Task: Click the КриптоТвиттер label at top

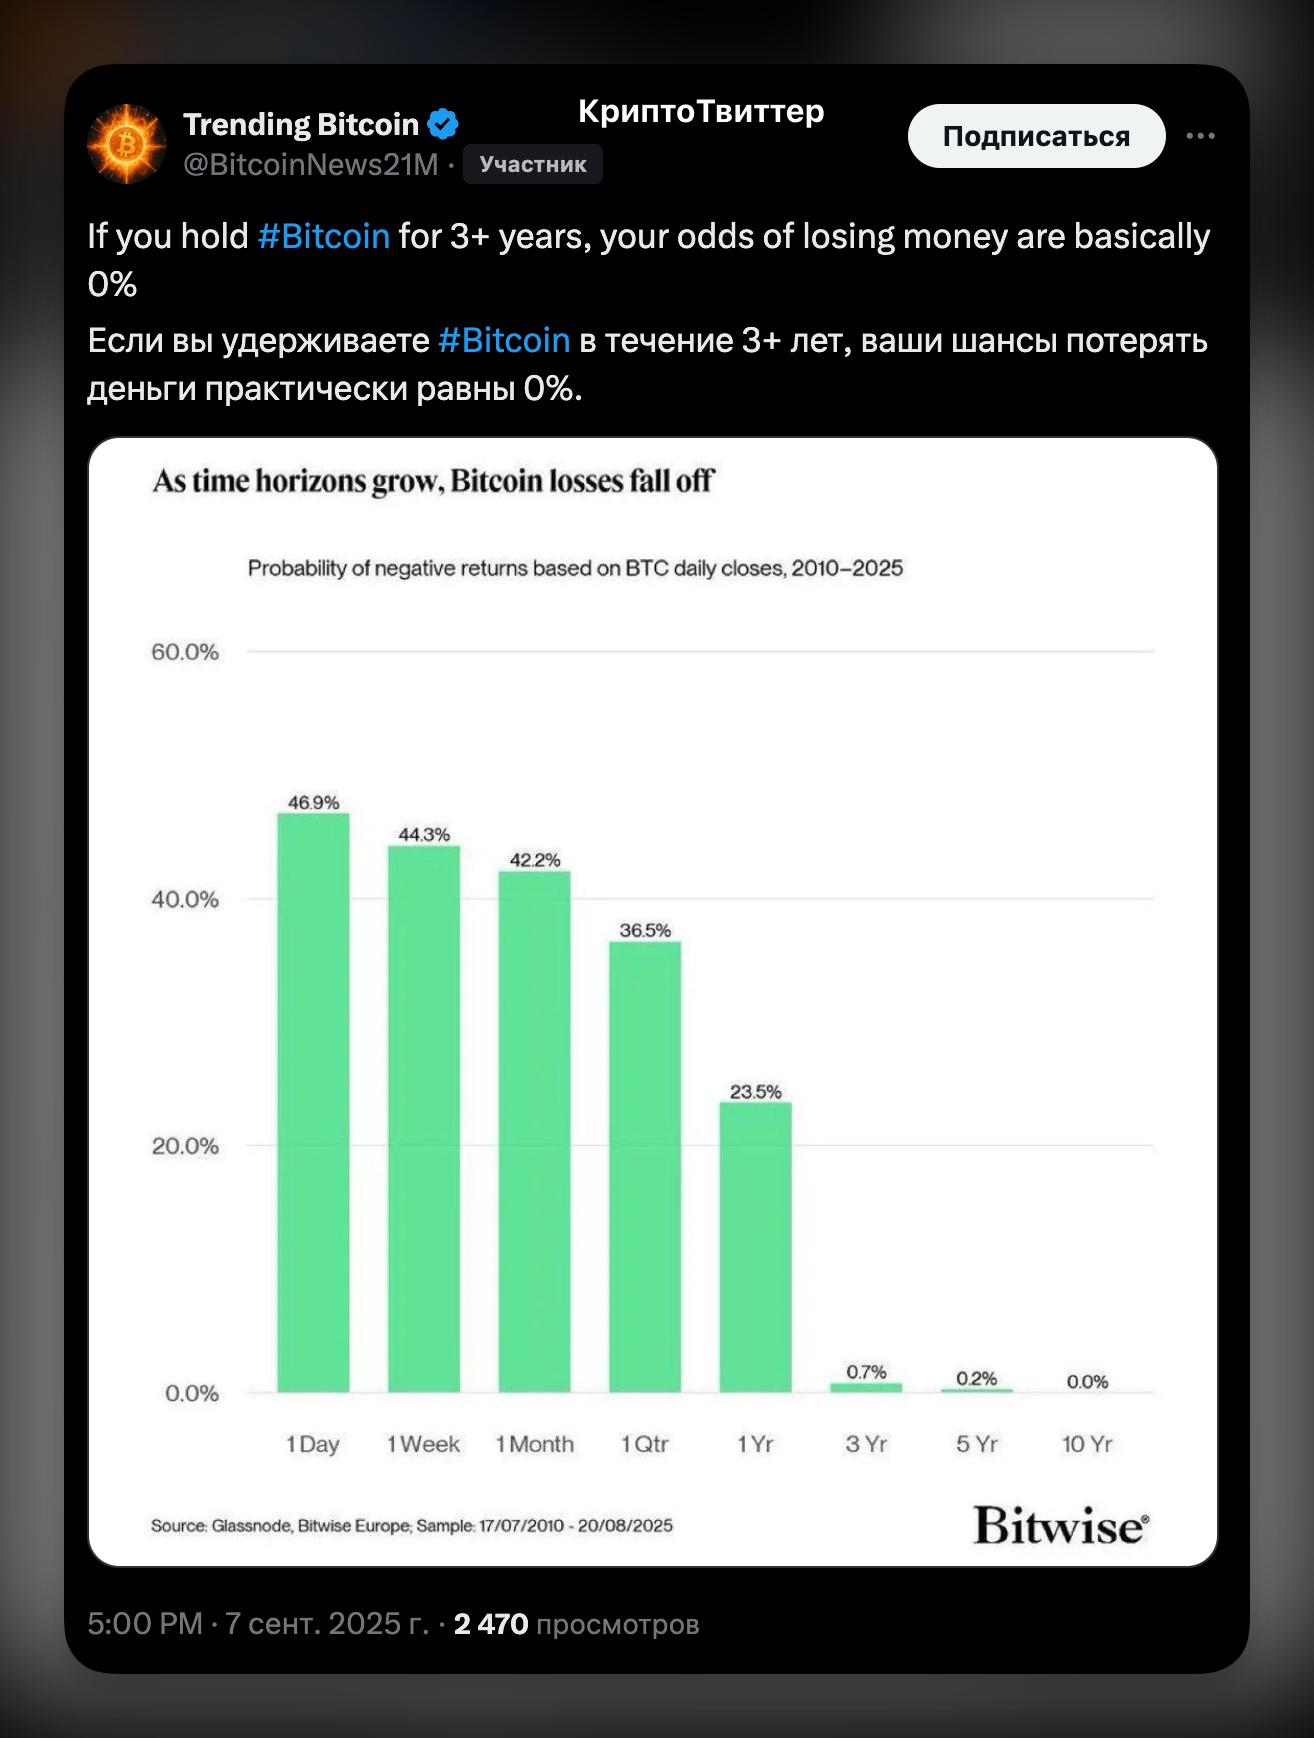Action: pyautogui.click(x=701, y=111)
